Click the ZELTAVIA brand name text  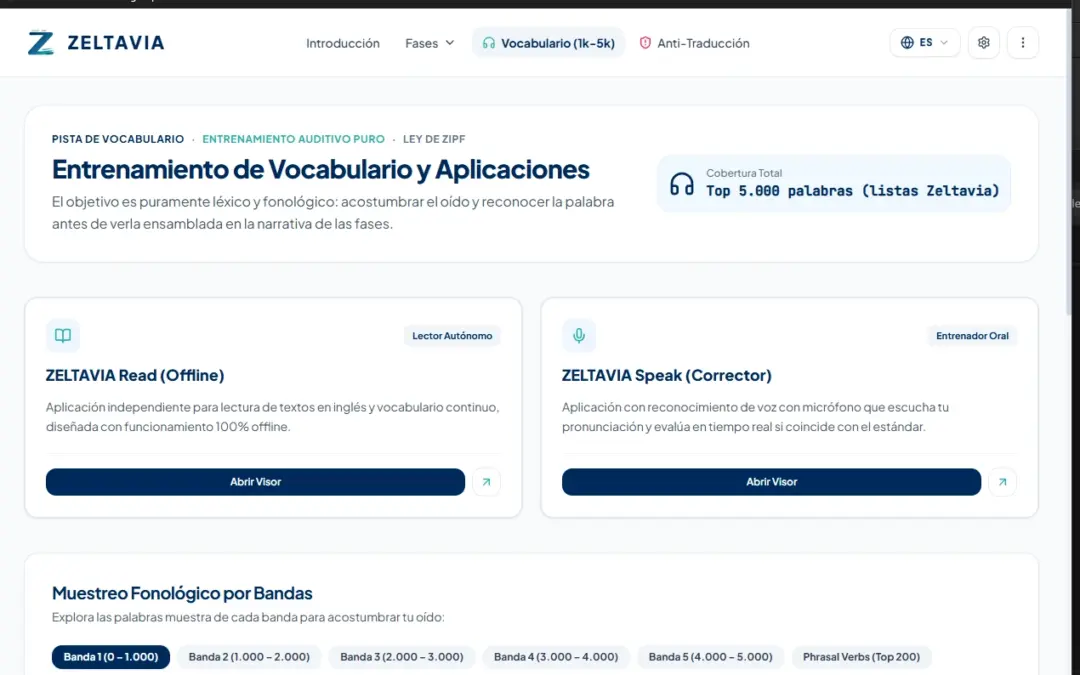tap(116, 43)
